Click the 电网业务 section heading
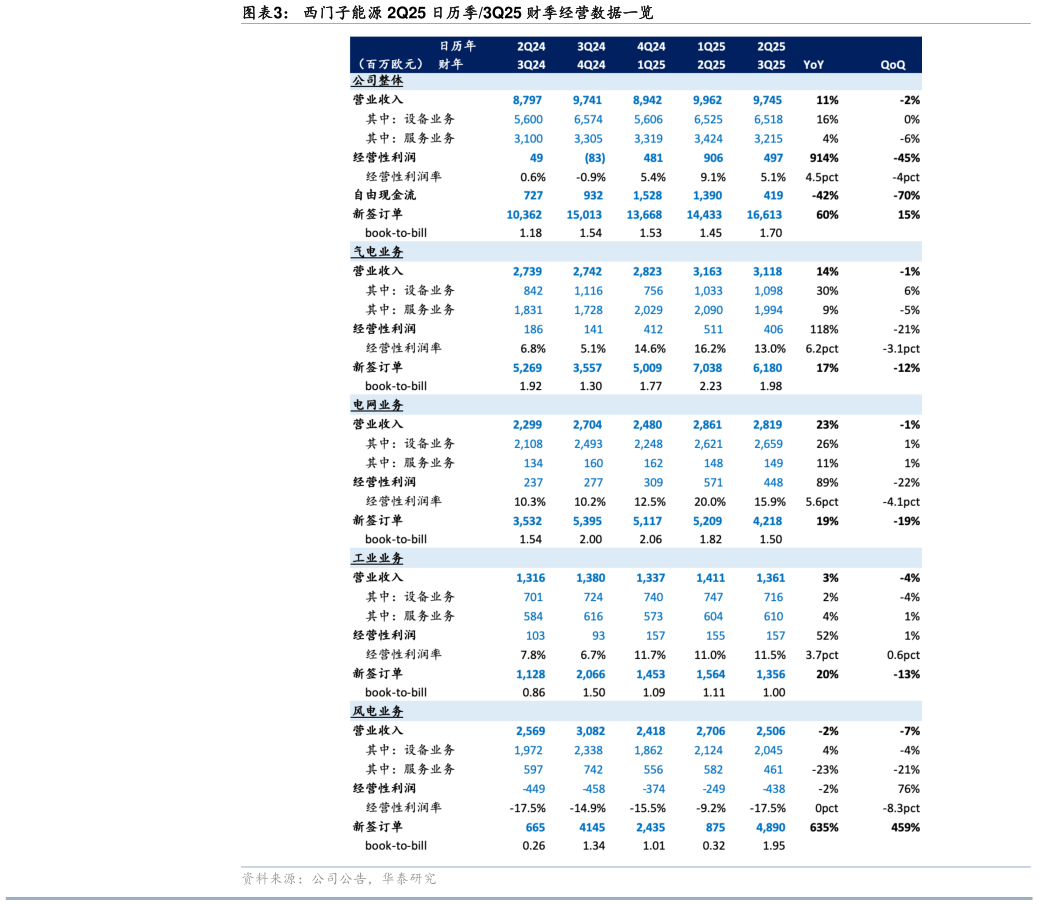This screenshot has width=1038, height=905. (x=378, y=405)
